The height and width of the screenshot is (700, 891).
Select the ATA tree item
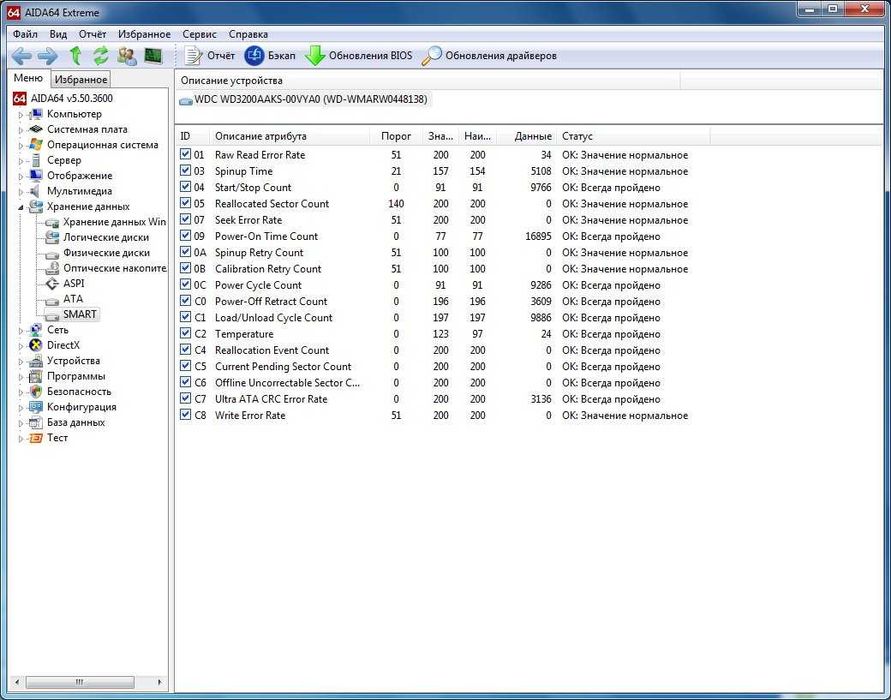(x=73, y=299)
